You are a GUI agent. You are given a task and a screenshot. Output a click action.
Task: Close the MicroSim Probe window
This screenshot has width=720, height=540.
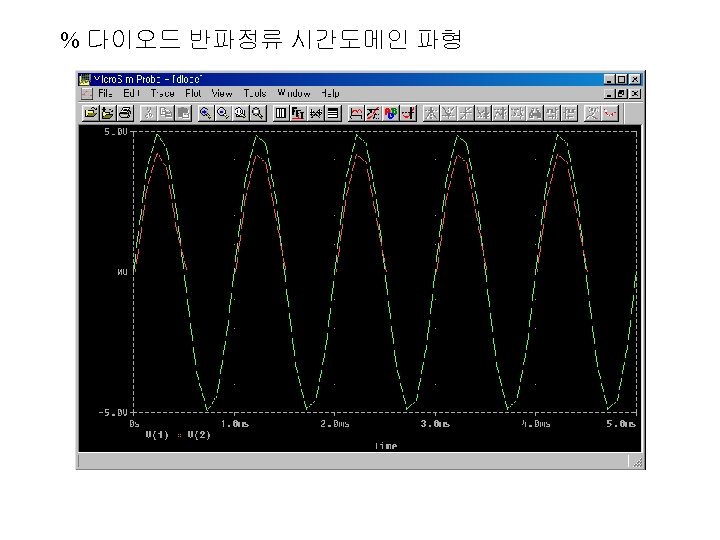click(x=635, y=80)
